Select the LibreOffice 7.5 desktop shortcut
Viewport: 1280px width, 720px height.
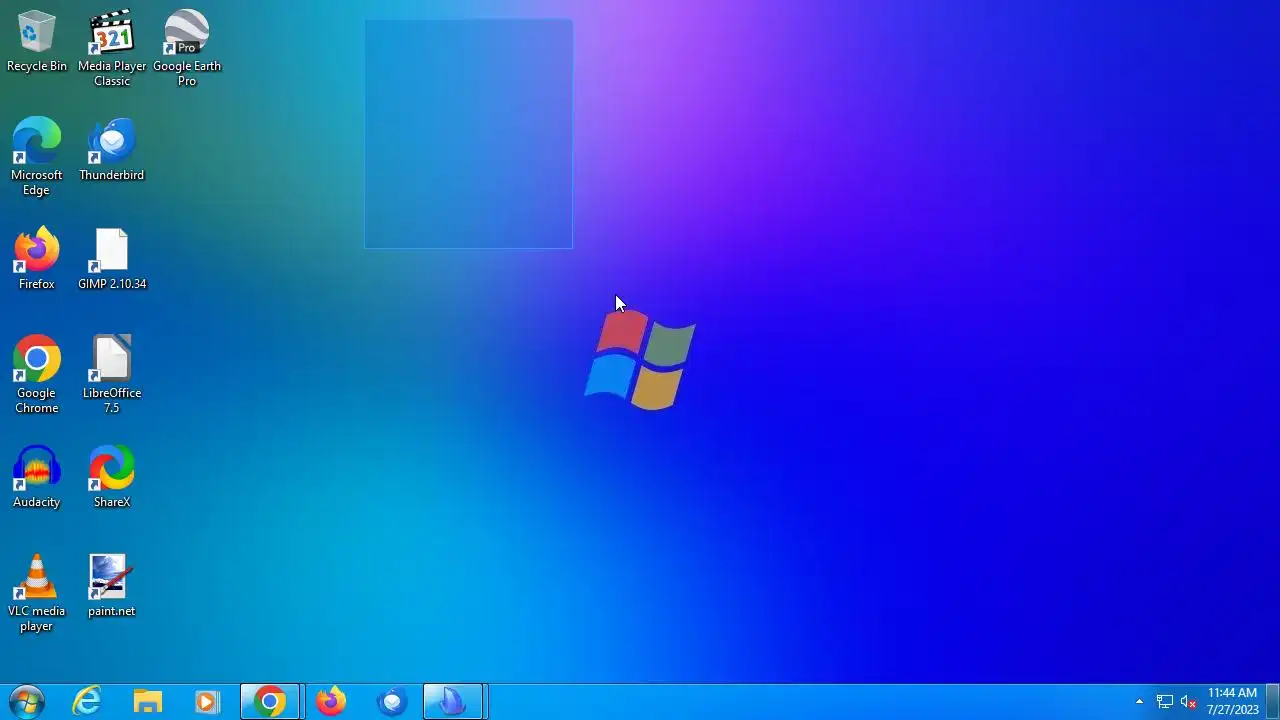(x=112, y=375)
